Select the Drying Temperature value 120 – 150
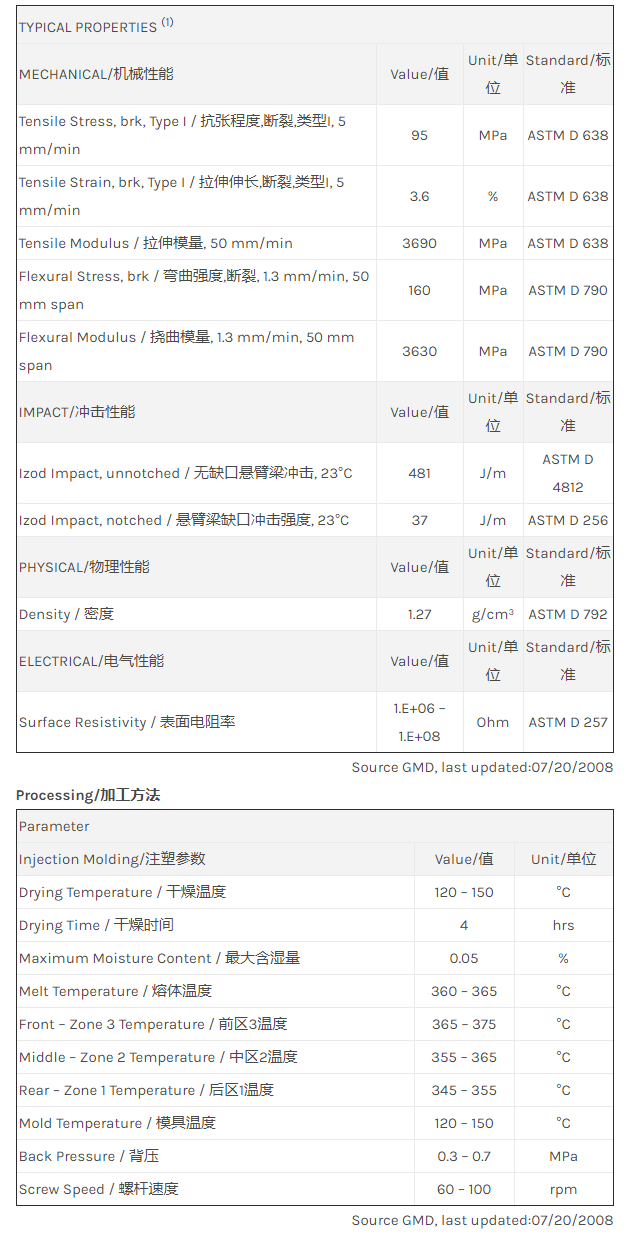This screenshot has height=1240, width=628. point(464,892)
